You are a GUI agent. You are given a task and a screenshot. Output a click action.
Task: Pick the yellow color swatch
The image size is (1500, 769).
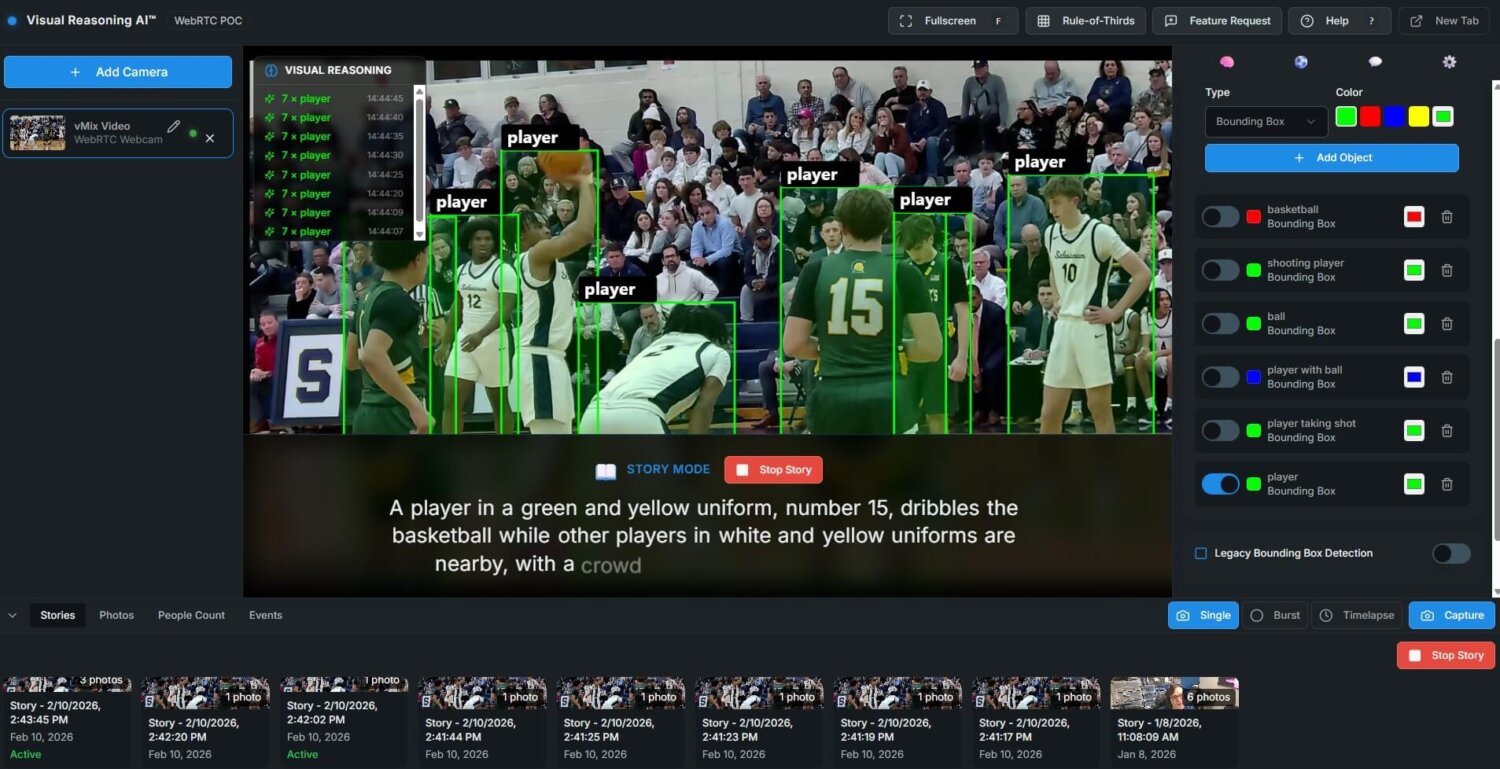click(1418, 117)
